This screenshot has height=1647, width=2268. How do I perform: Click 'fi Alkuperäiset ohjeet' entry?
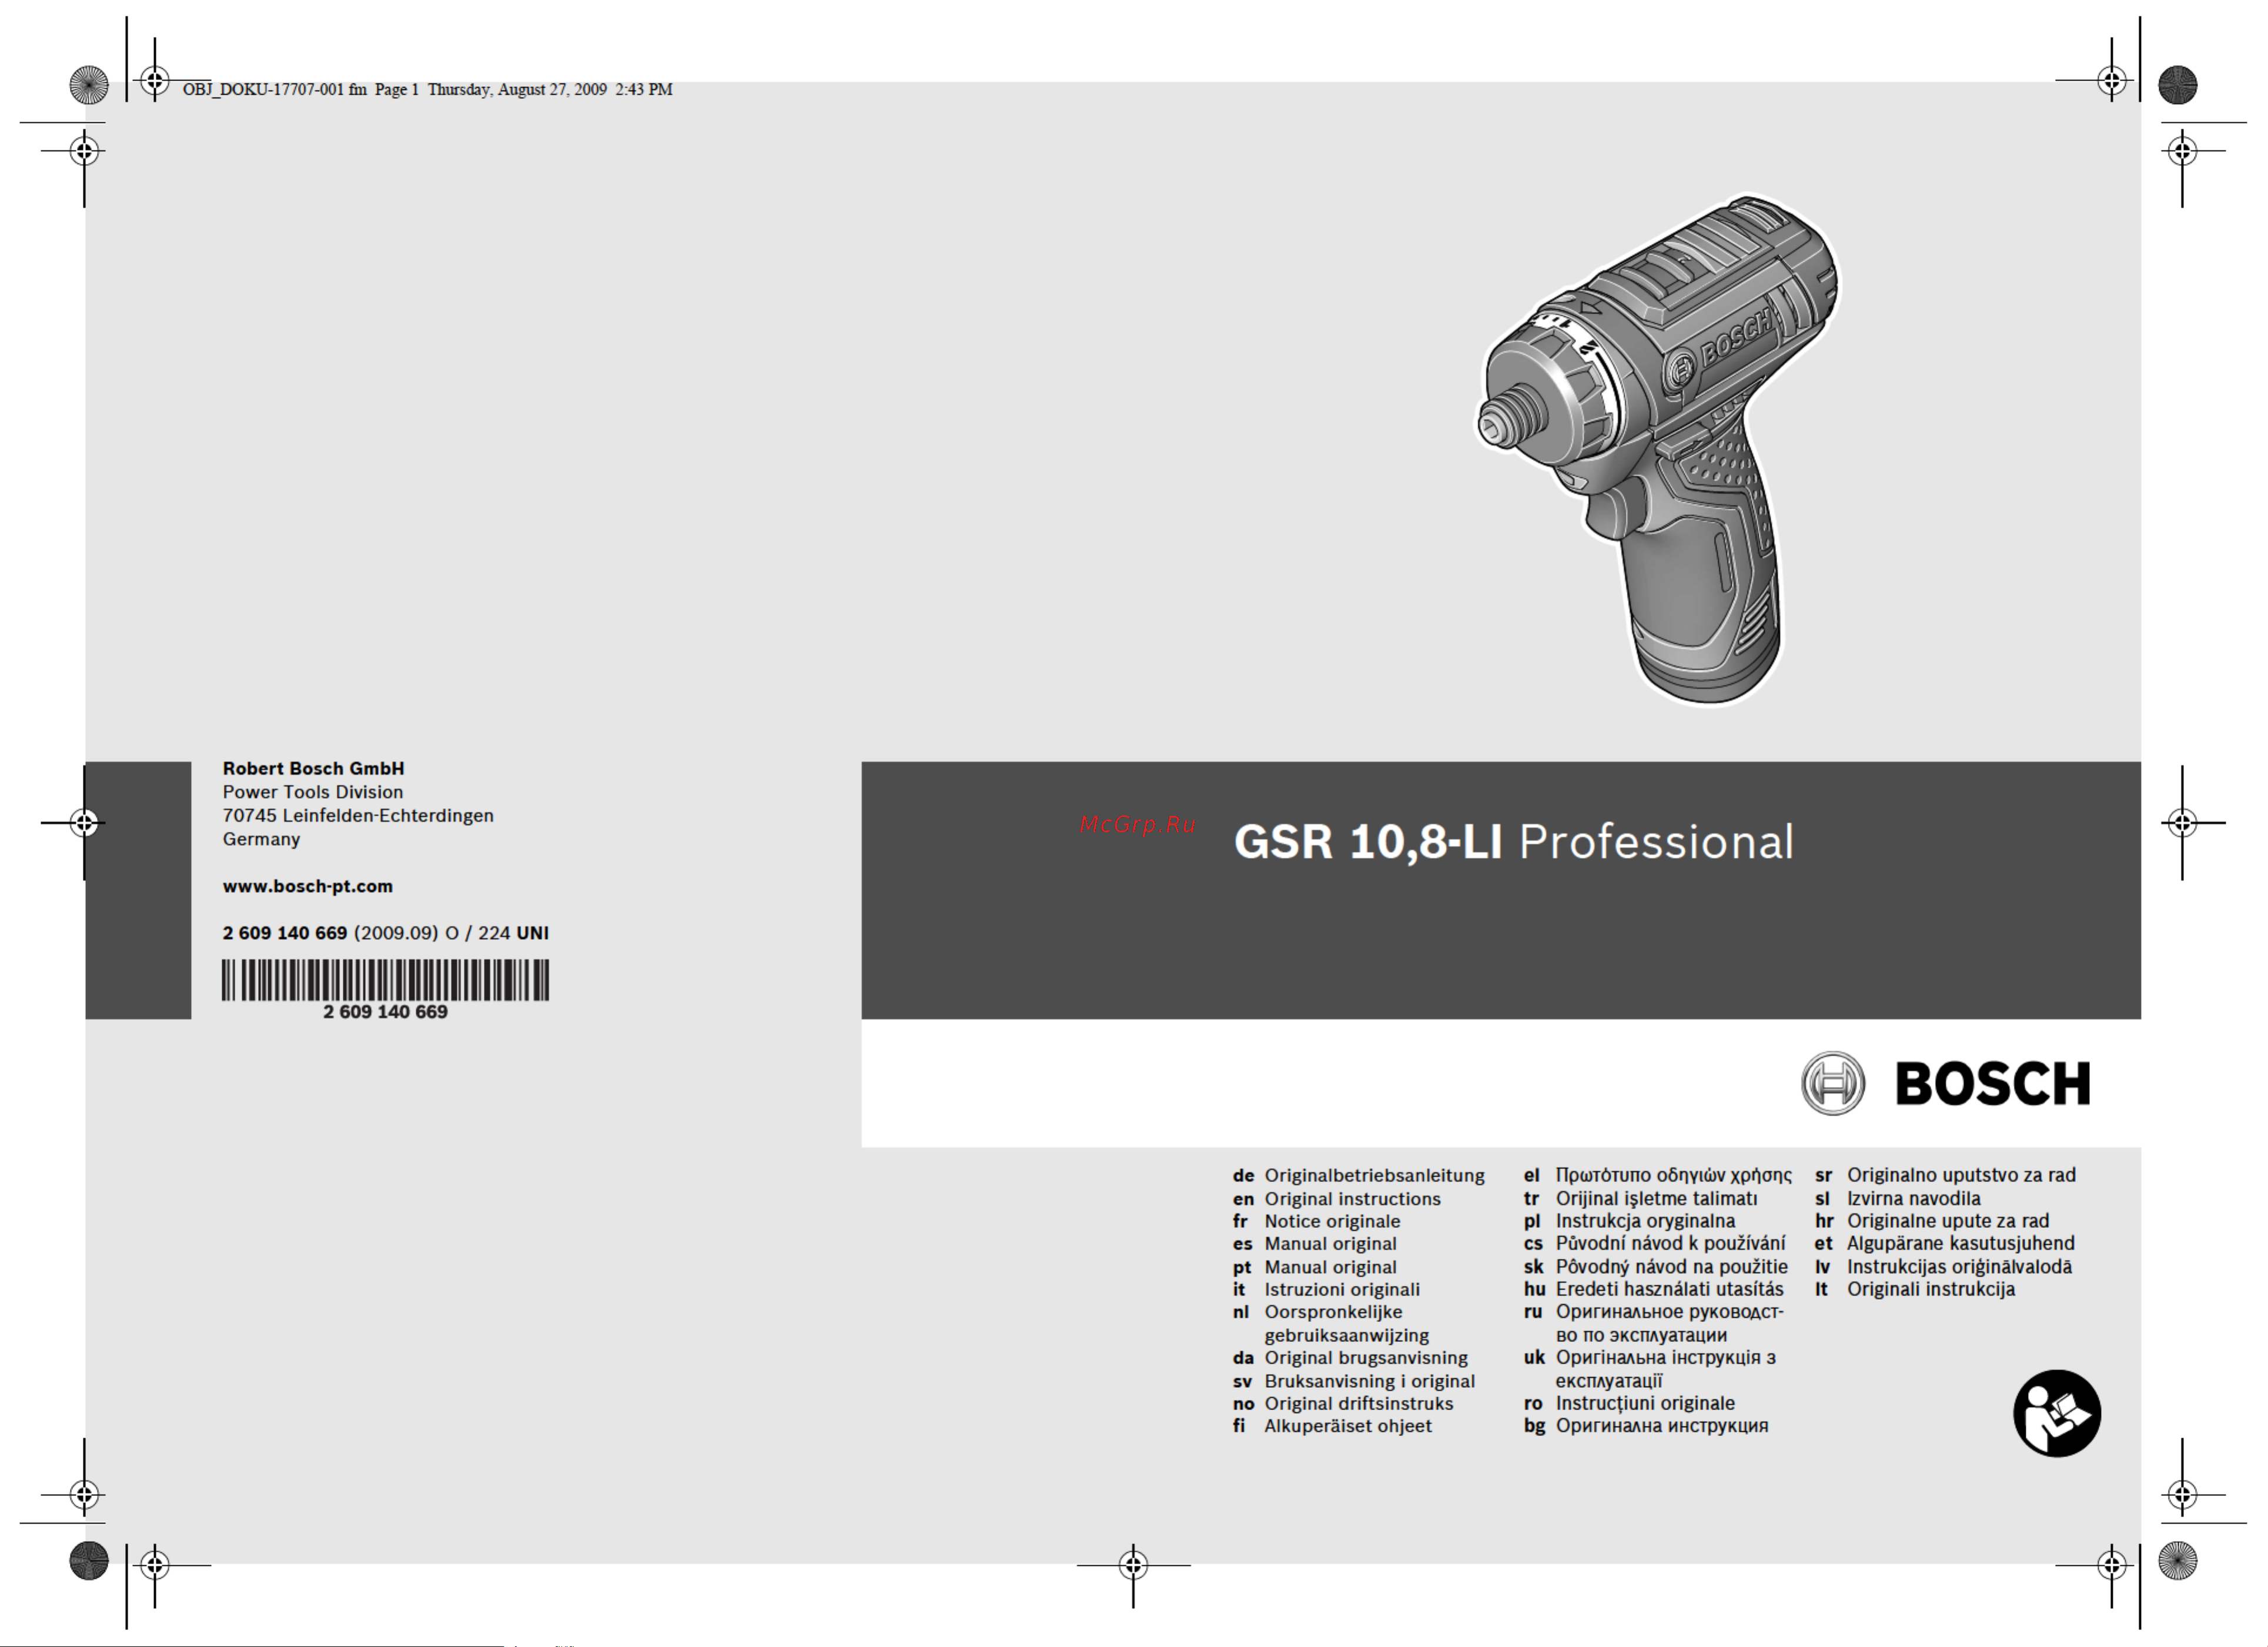point(1332,1426)
